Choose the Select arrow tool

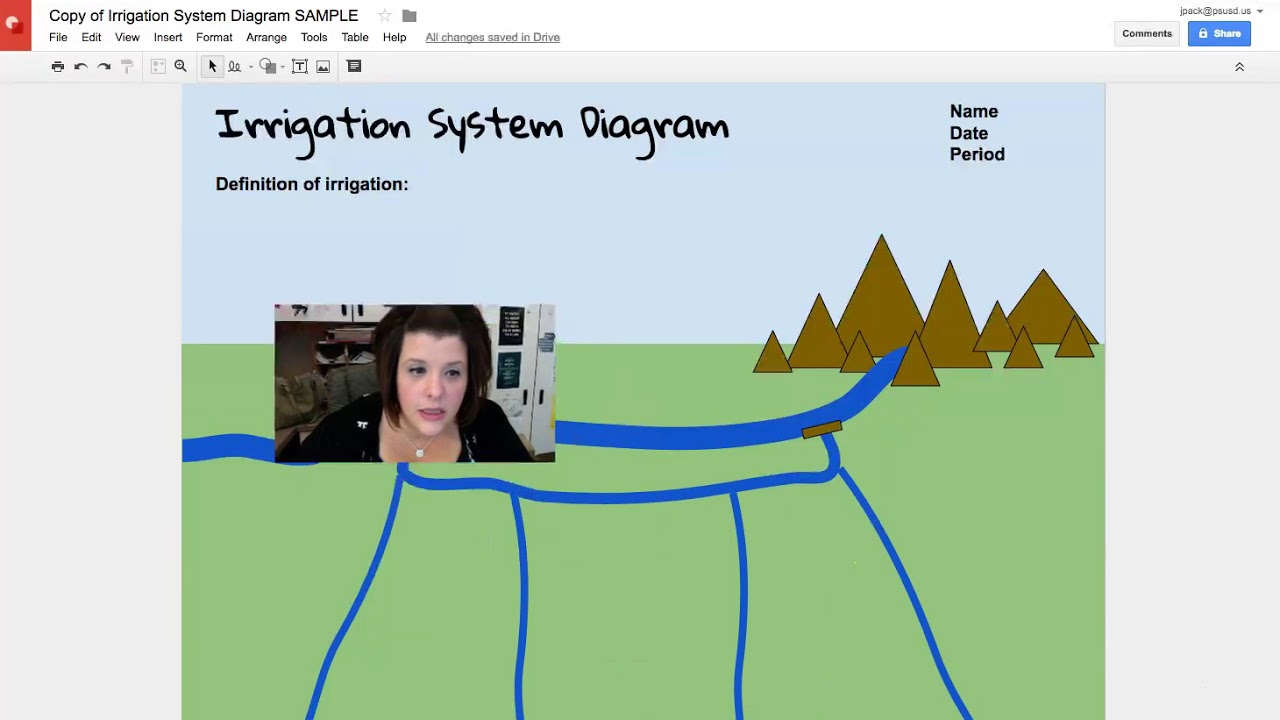click(x=212, y=66)
